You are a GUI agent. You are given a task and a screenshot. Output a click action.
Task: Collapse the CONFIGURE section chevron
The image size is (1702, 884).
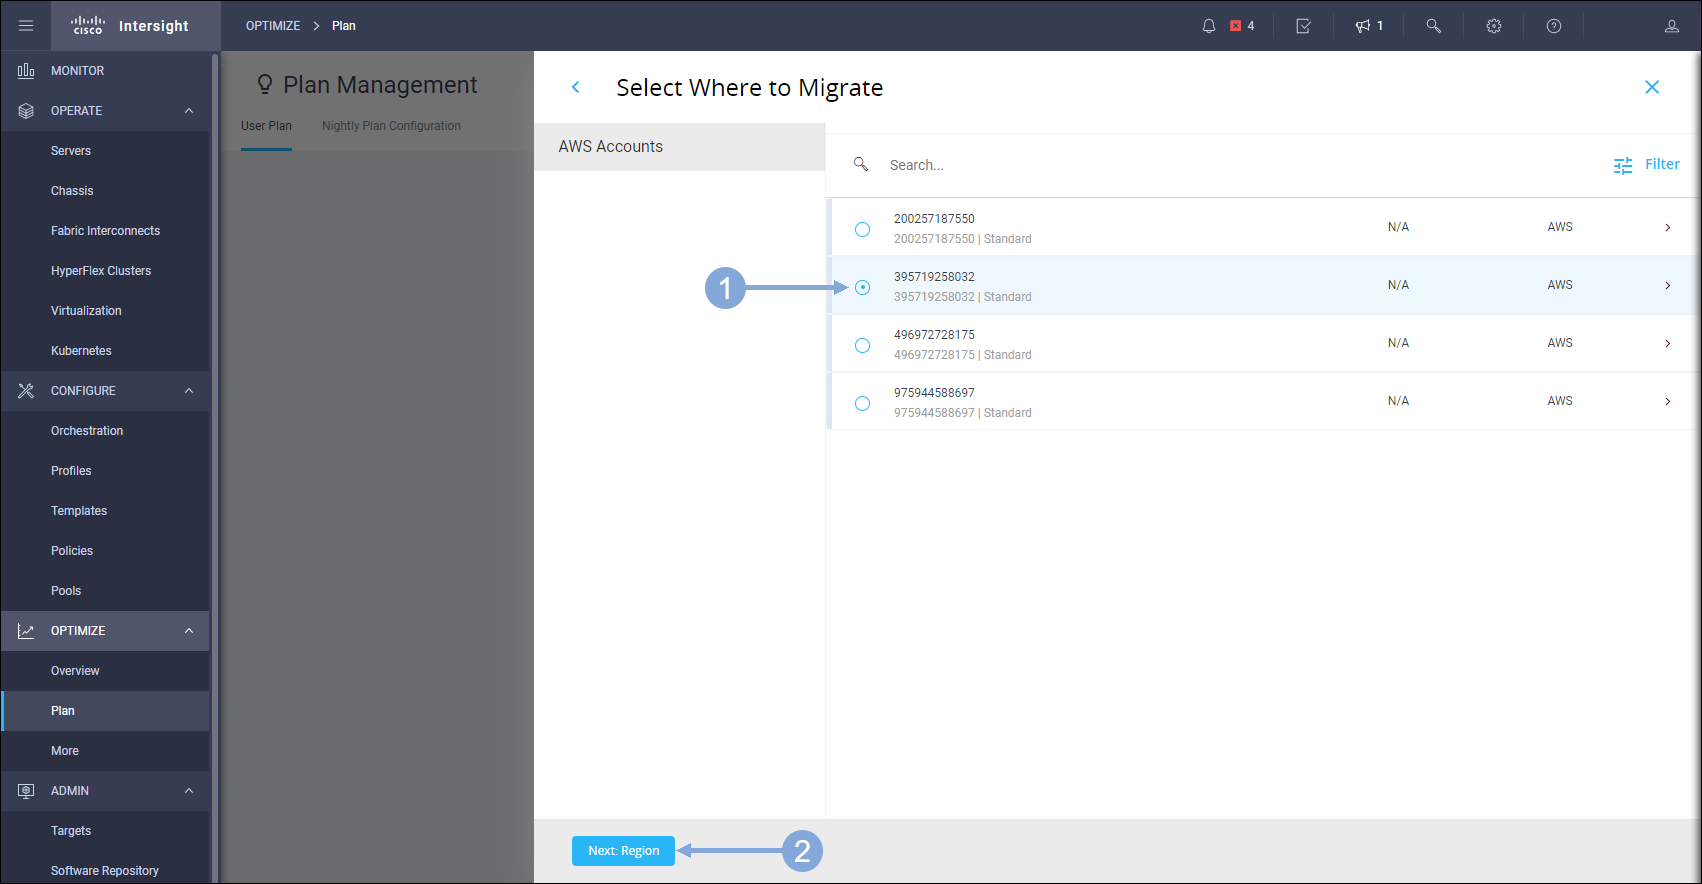click(x=189, y=391)
